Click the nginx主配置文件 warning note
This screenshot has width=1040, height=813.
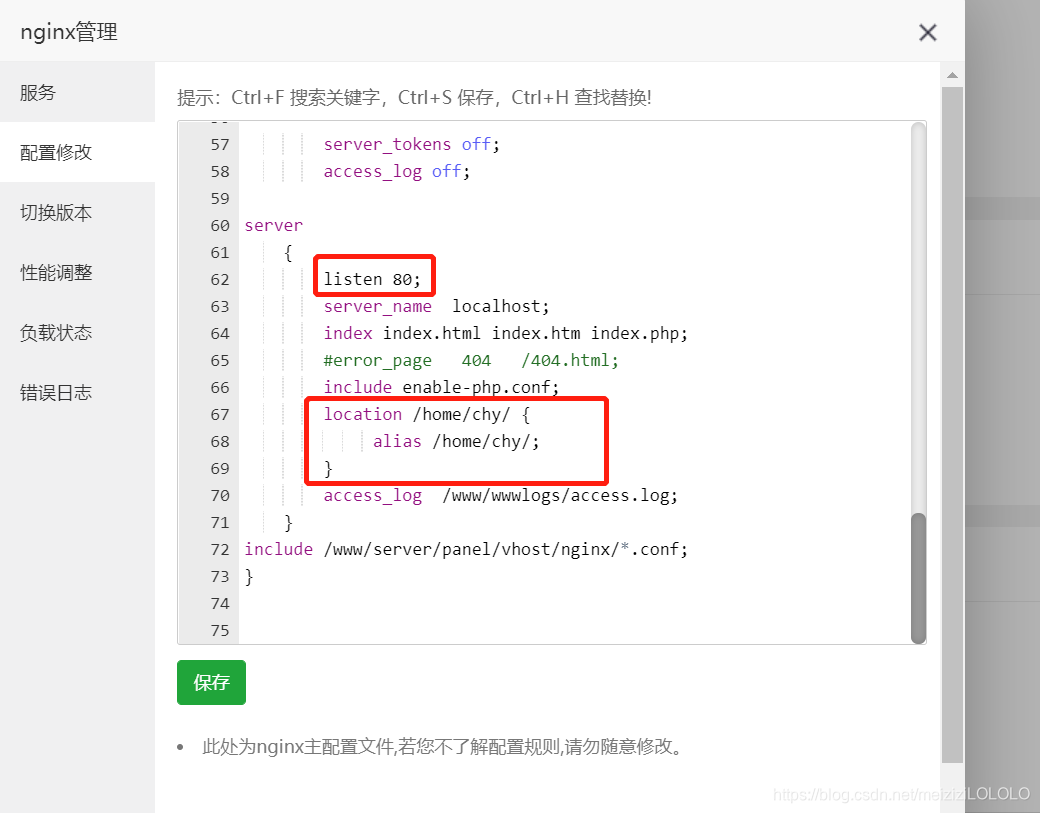[442, 747]
